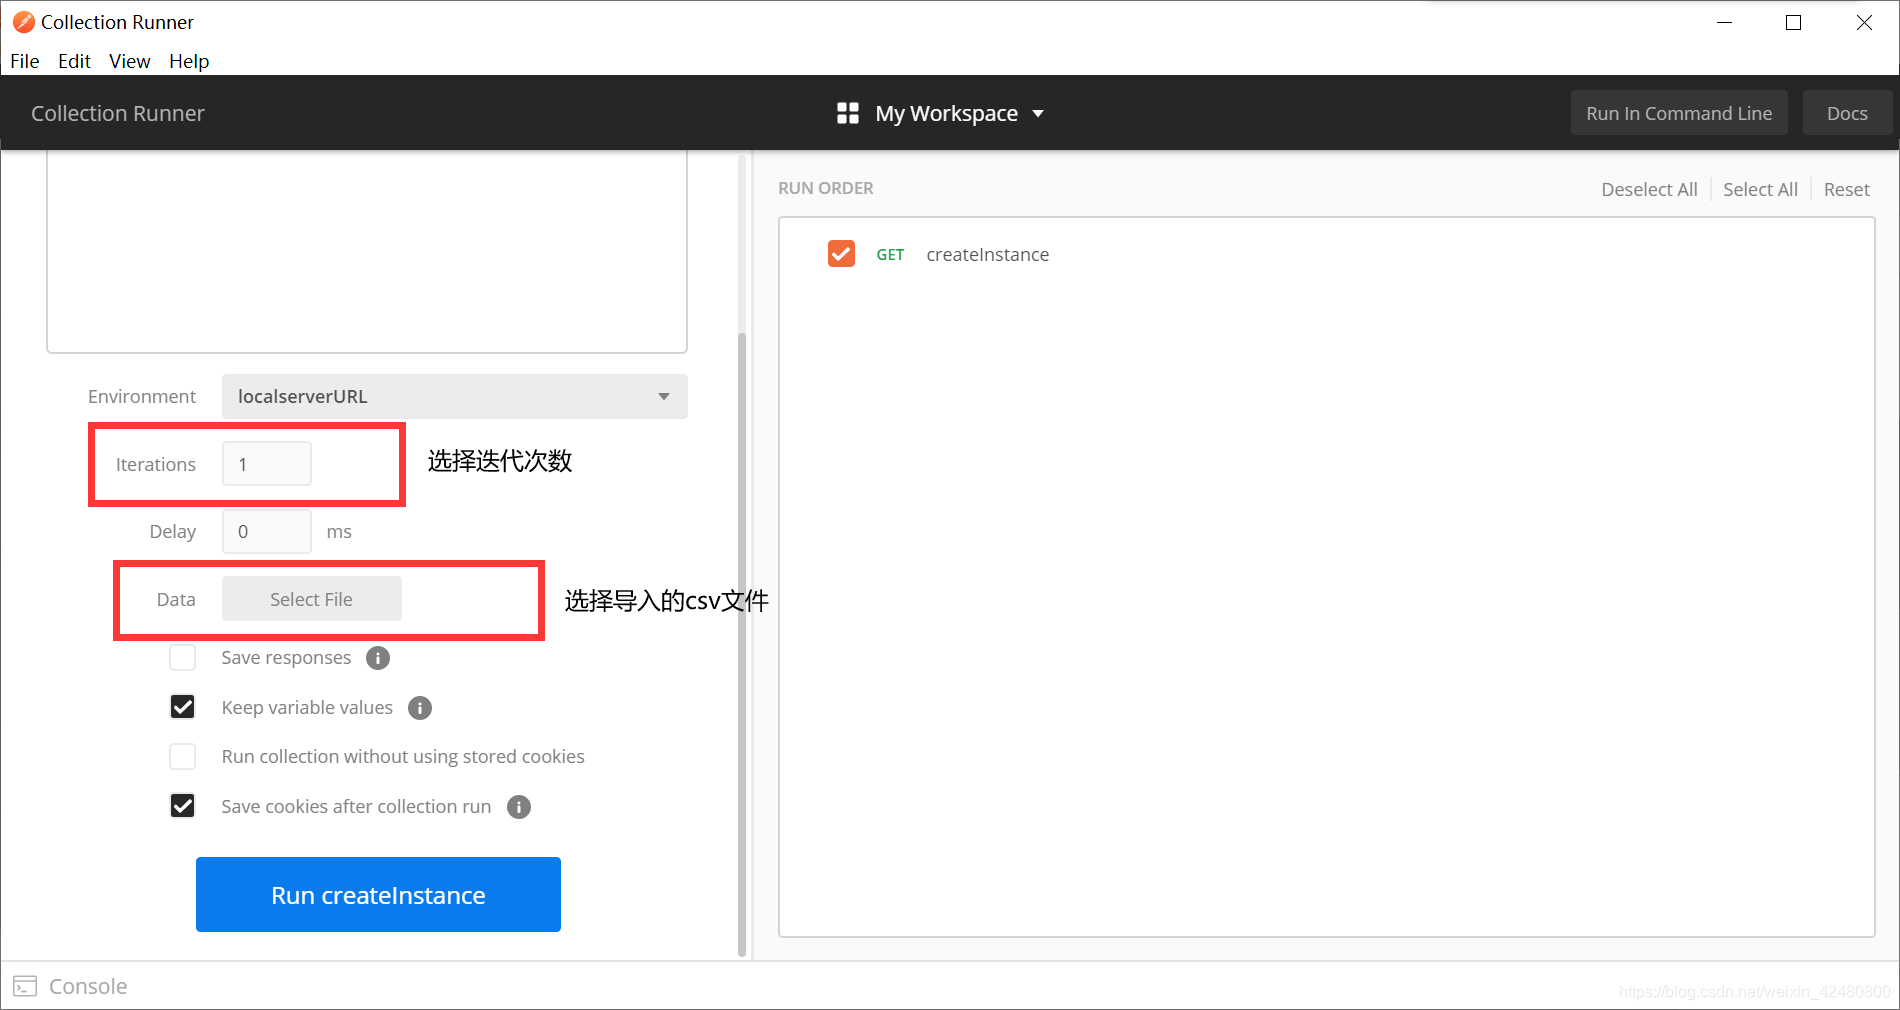Viewport: 1900px width, 1010px height.
Task: Click Deselect All in run order
Action: tap(1649, 190)
